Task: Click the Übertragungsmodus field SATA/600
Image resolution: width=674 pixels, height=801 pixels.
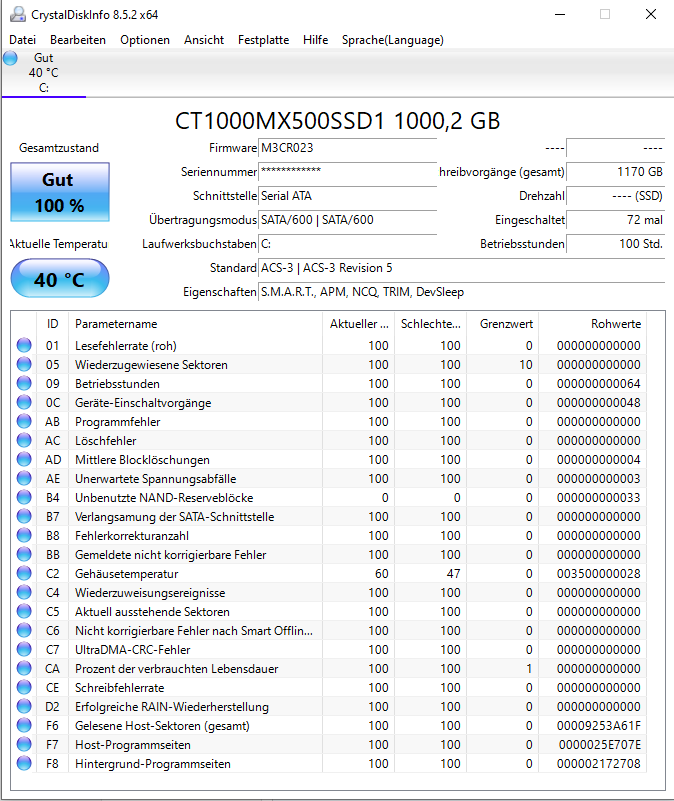Action: click(347, 220)
